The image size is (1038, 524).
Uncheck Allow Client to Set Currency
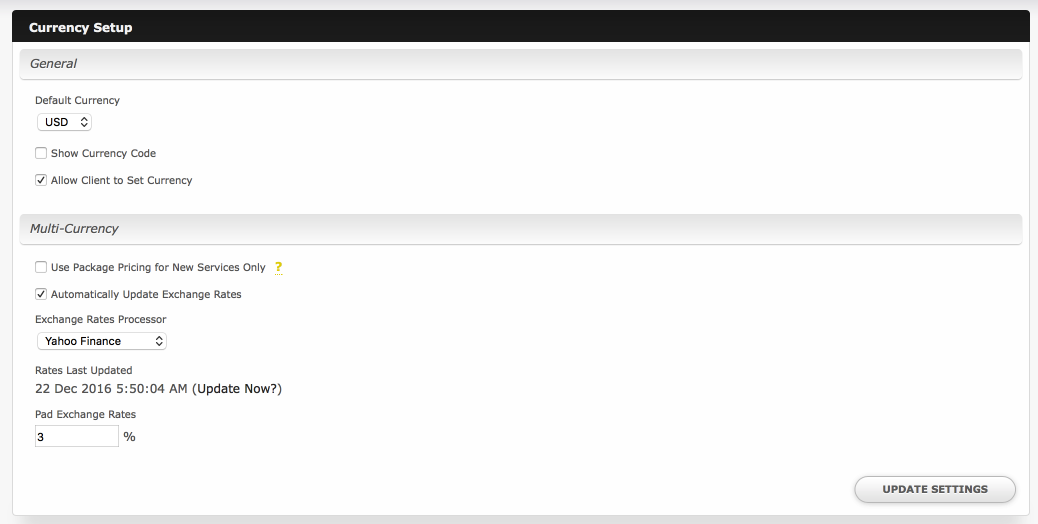(41, 180)
